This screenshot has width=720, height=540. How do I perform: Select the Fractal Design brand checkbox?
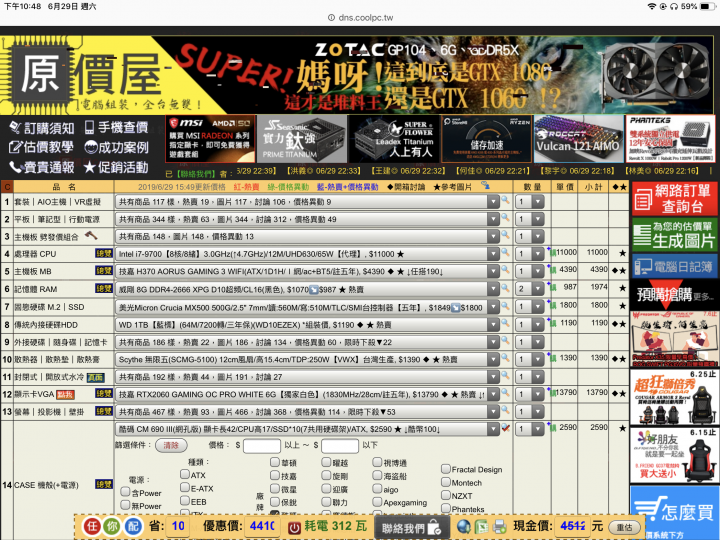pyautogui.click(x=445, y=469)
